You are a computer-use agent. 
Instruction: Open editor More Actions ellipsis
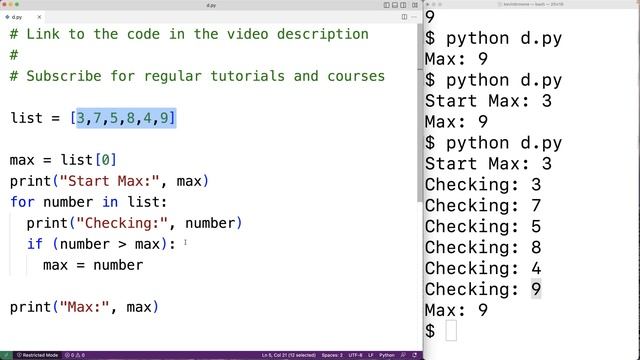pos(414,17)
